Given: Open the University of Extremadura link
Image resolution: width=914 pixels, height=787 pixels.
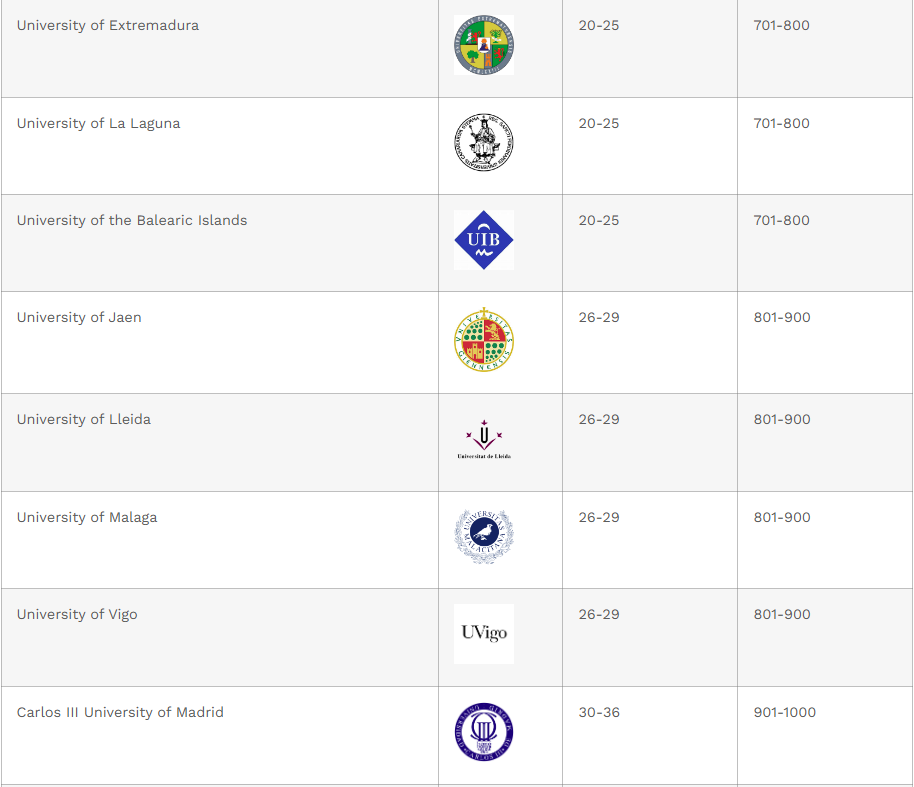Looking at the screenshot, I should (108, 25).
